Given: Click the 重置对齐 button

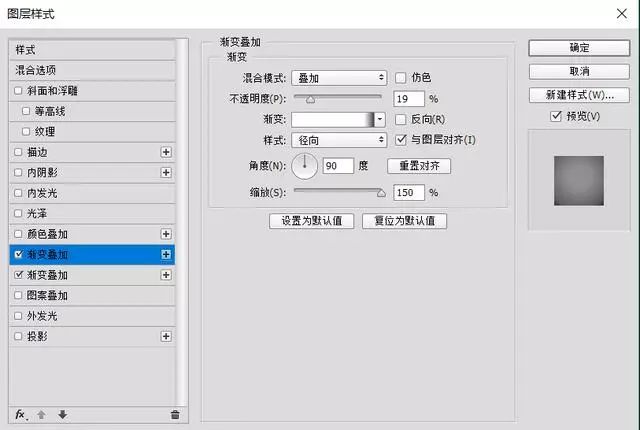Looking at the screenshot, I should click(419, 166).
